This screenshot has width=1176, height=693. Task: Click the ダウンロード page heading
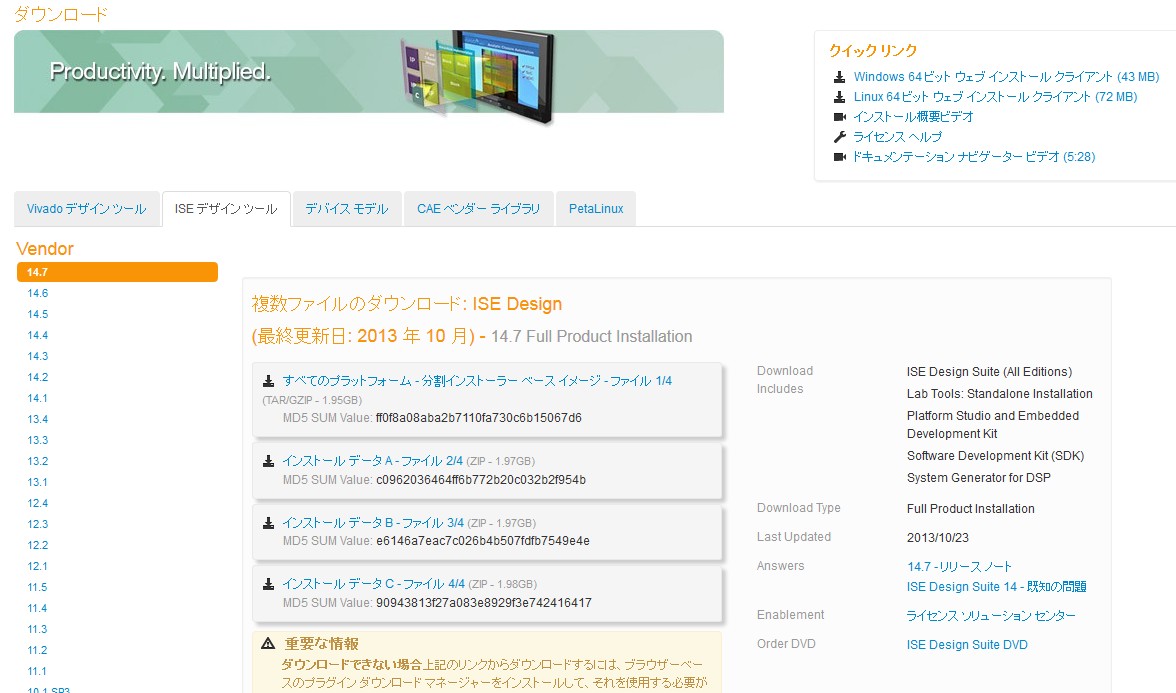pyautogui.click(x=61, y=14)
